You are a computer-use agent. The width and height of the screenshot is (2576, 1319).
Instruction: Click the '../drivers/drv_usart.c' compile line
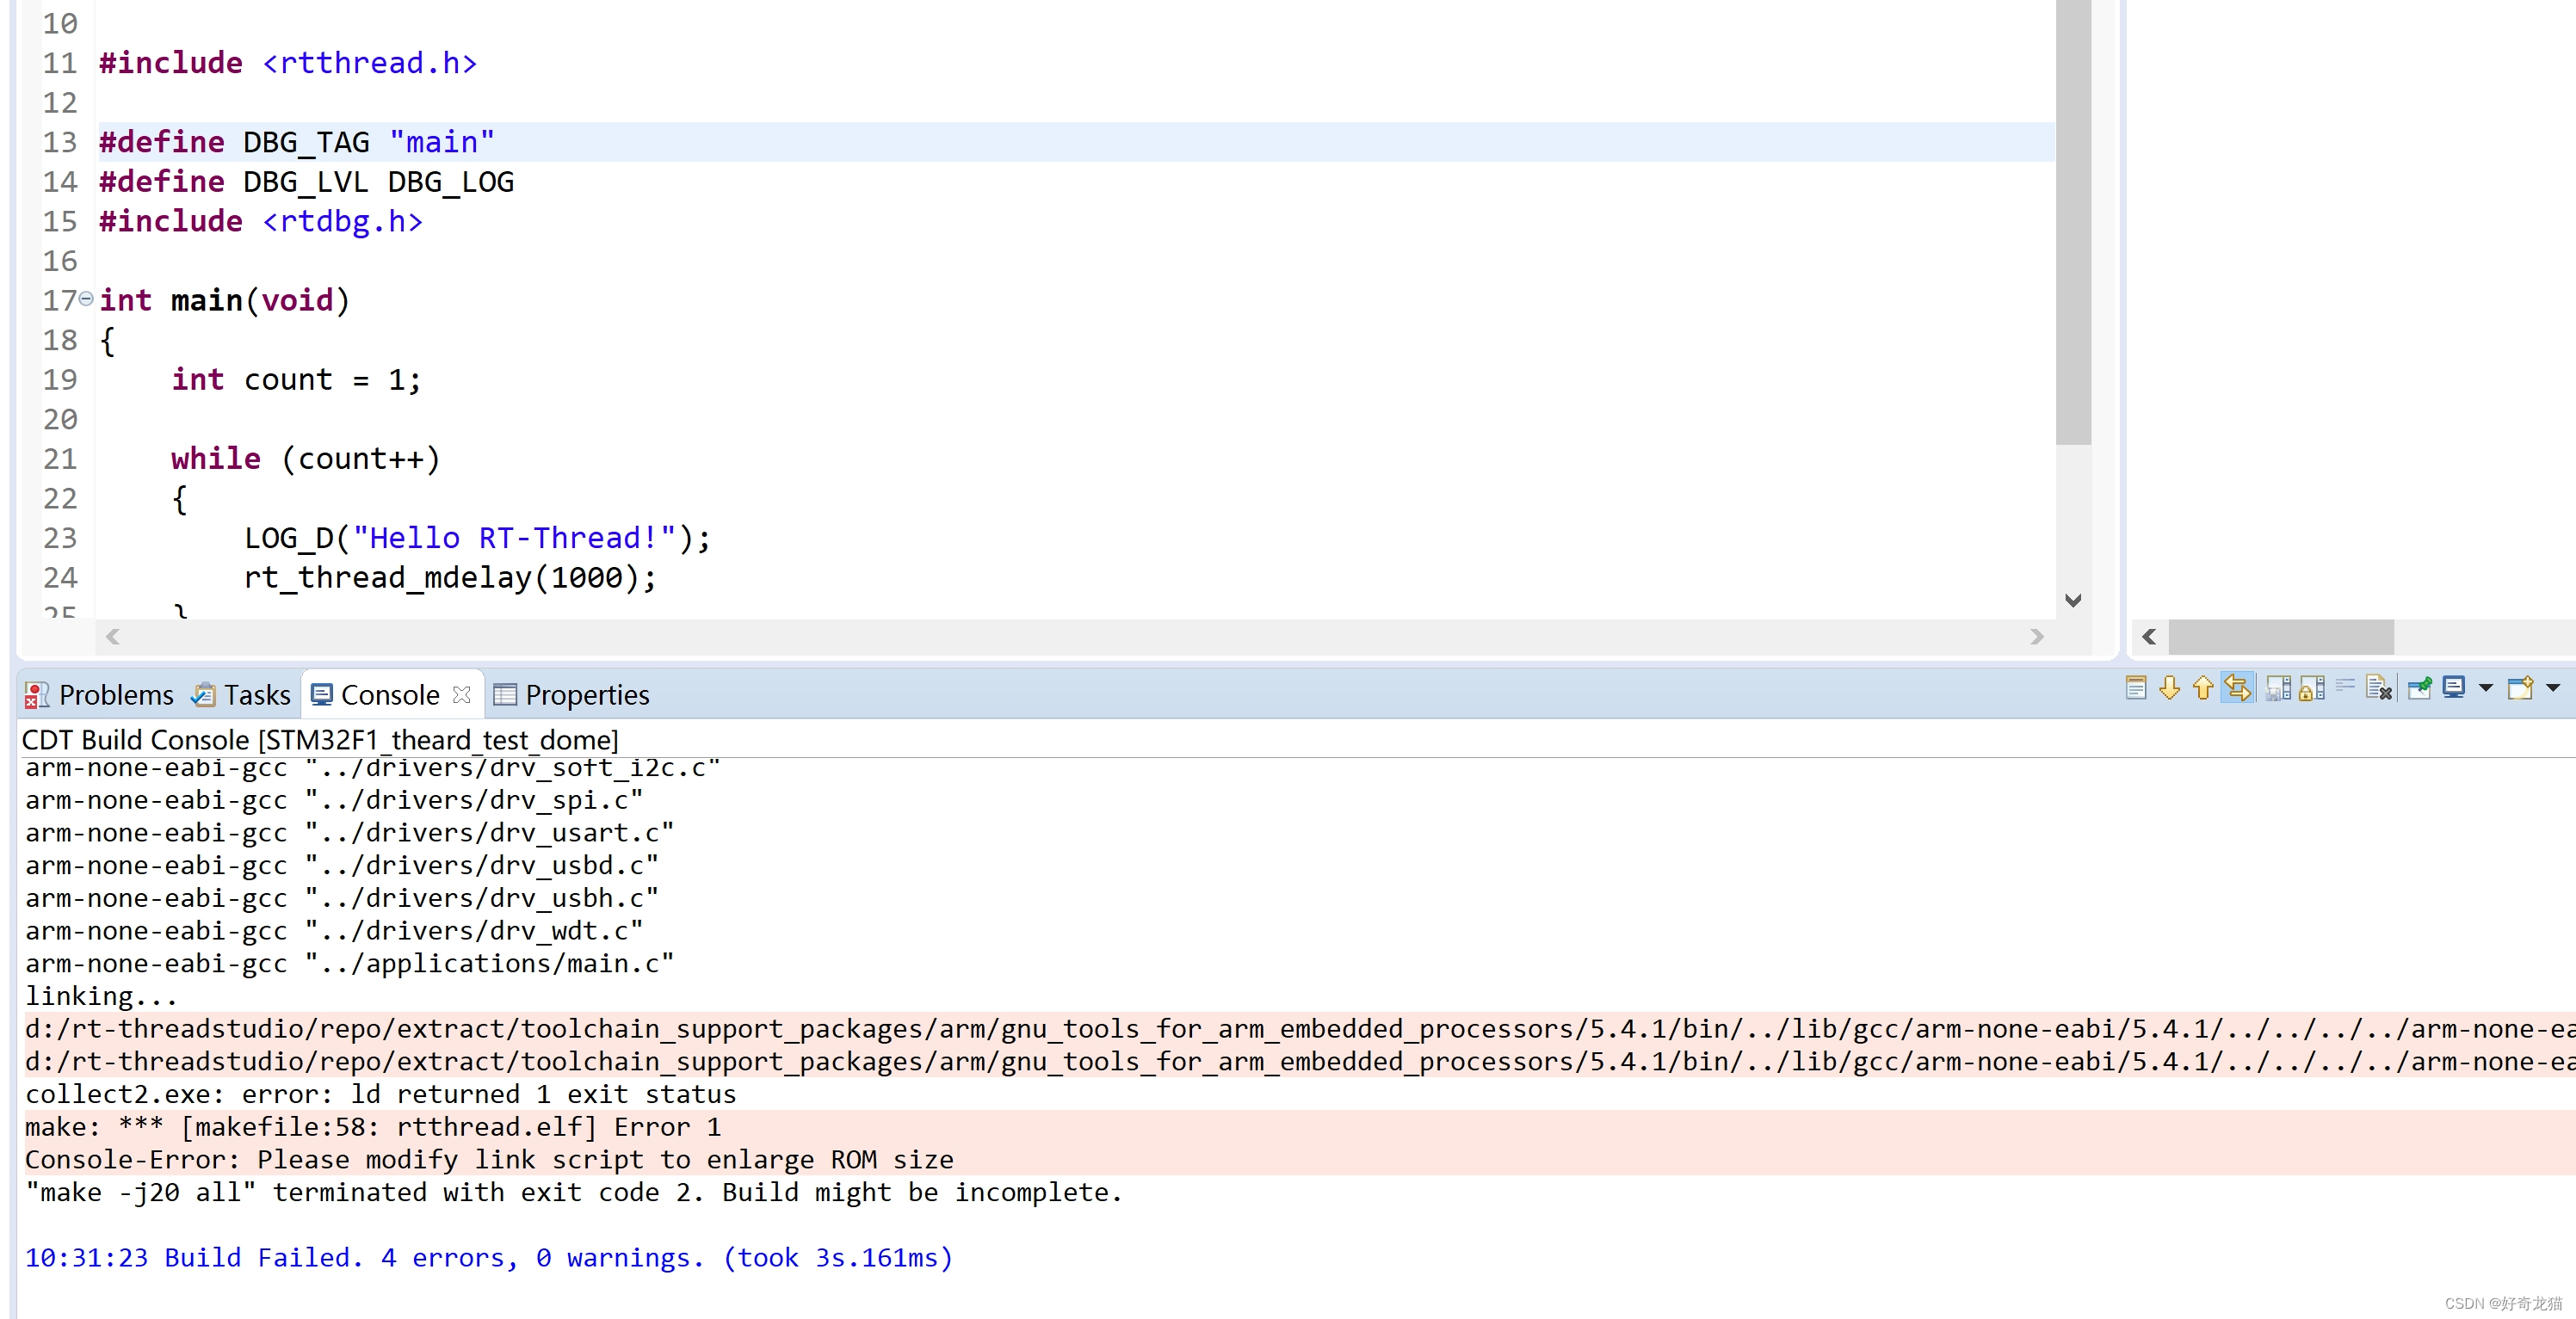click(350, 832)
